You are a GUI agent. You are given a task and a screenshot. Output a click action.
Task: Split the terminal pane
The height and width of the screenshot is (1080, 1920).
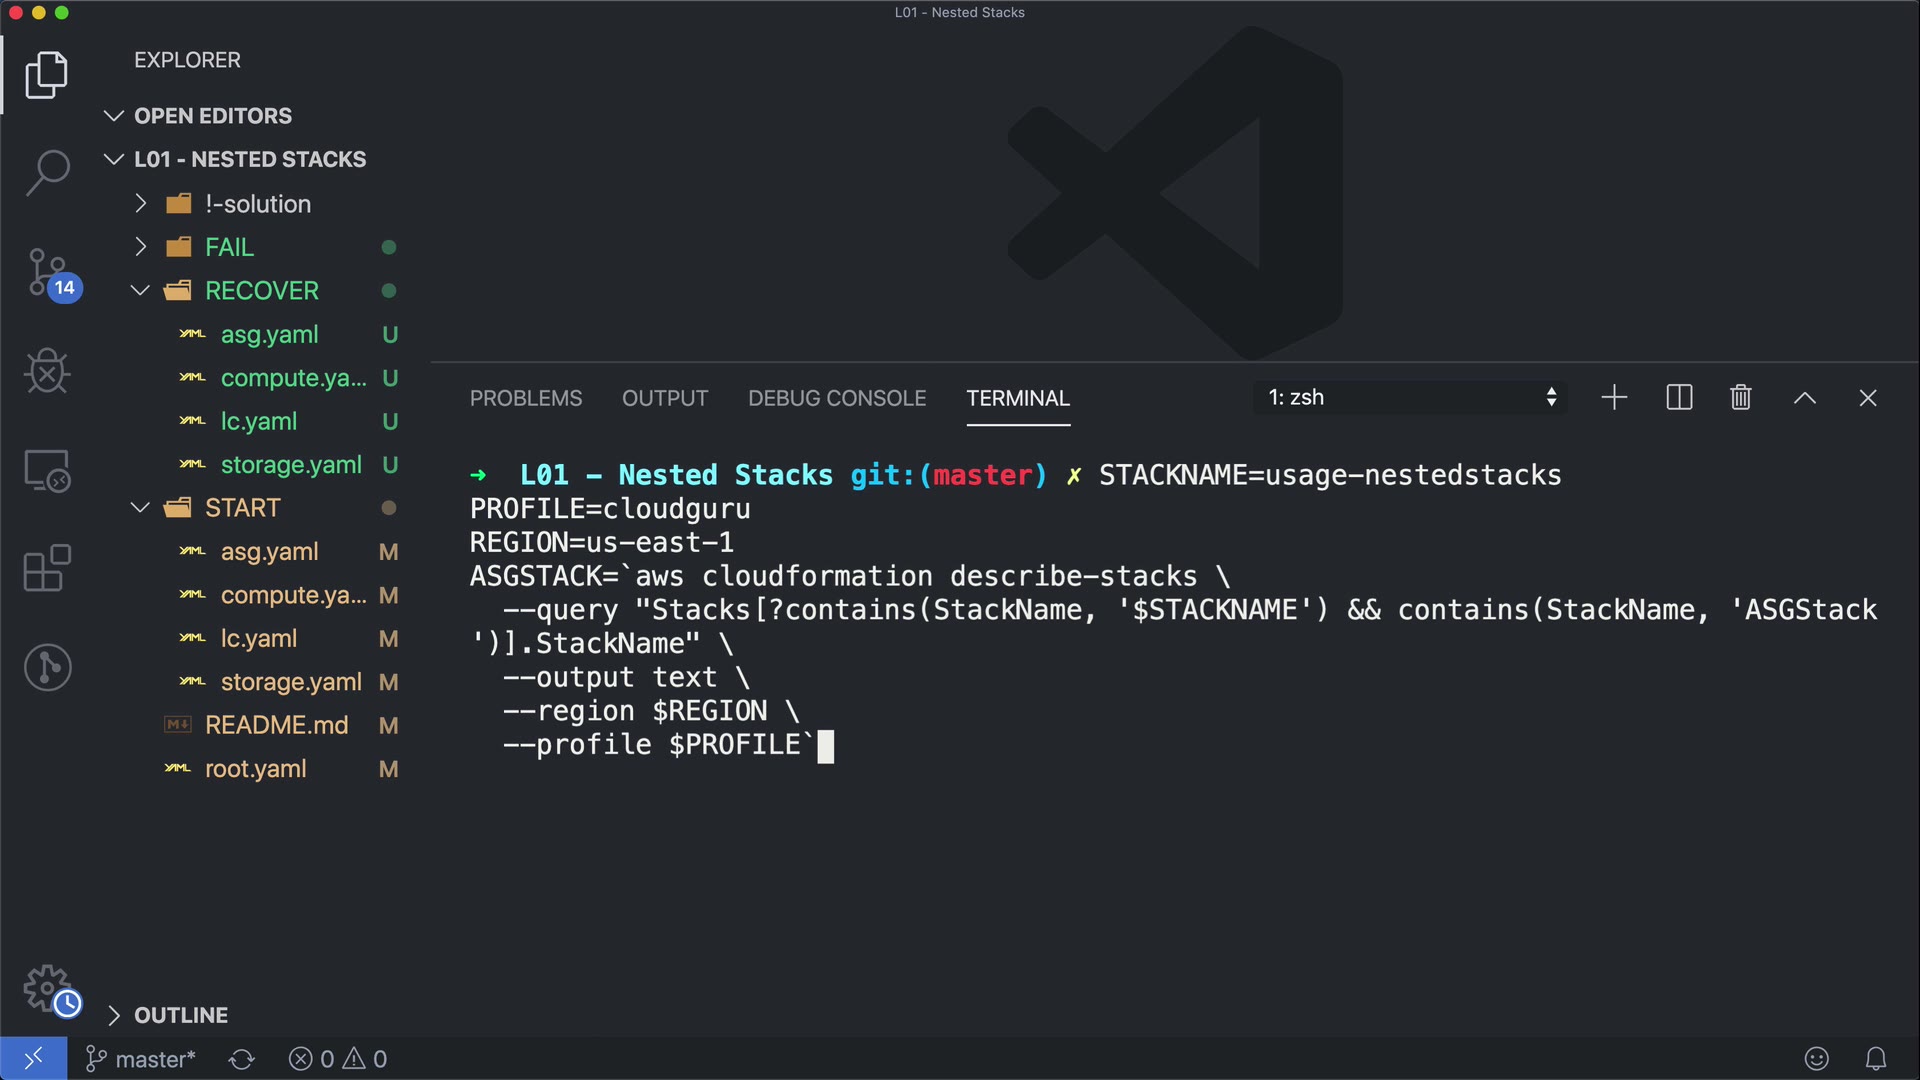coord(1679,398)
